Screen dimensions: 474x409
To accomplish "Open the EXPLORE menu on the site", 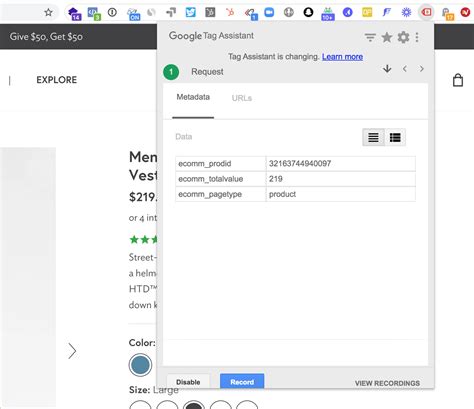I will click(57, 80).
